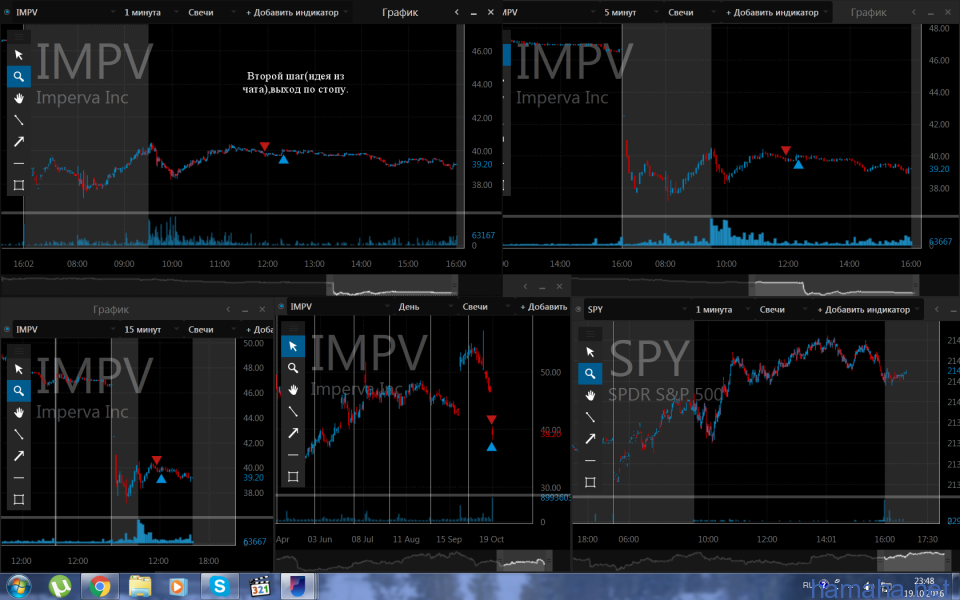
Task: Click the + Добавить button in День chart
Action: tap(544, 307)
